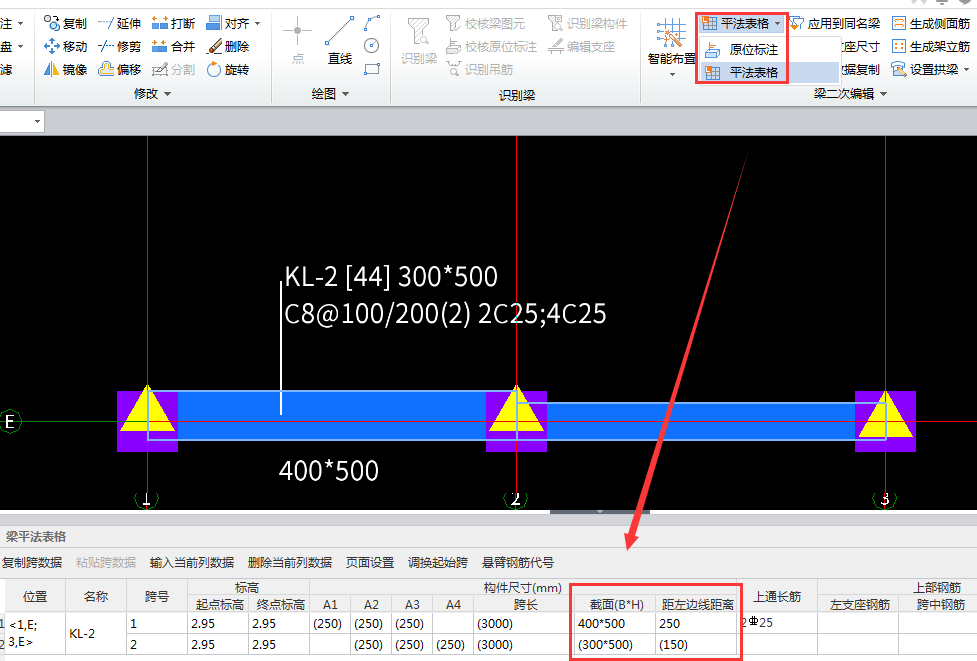Select the 删除 (delete) tool
Image resolution: width=977 pixels, height=661 pixels.
[228, 47]
